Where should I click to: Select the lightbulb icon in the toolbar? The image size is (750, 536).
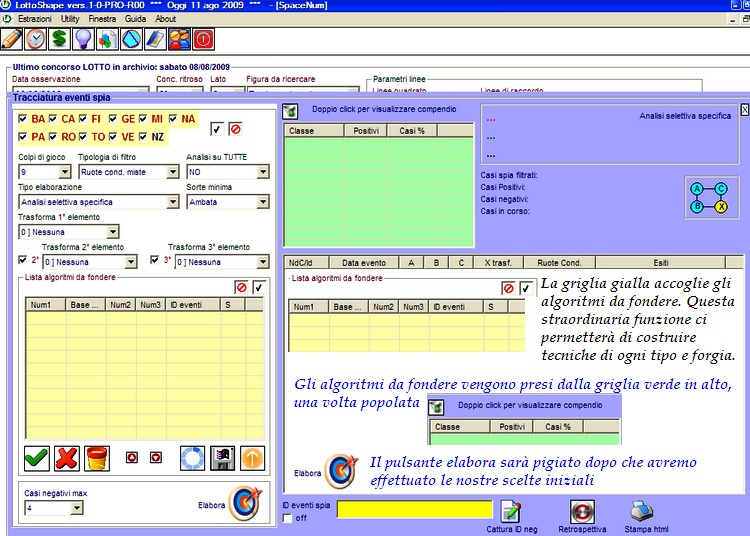[x=83, y=39]
